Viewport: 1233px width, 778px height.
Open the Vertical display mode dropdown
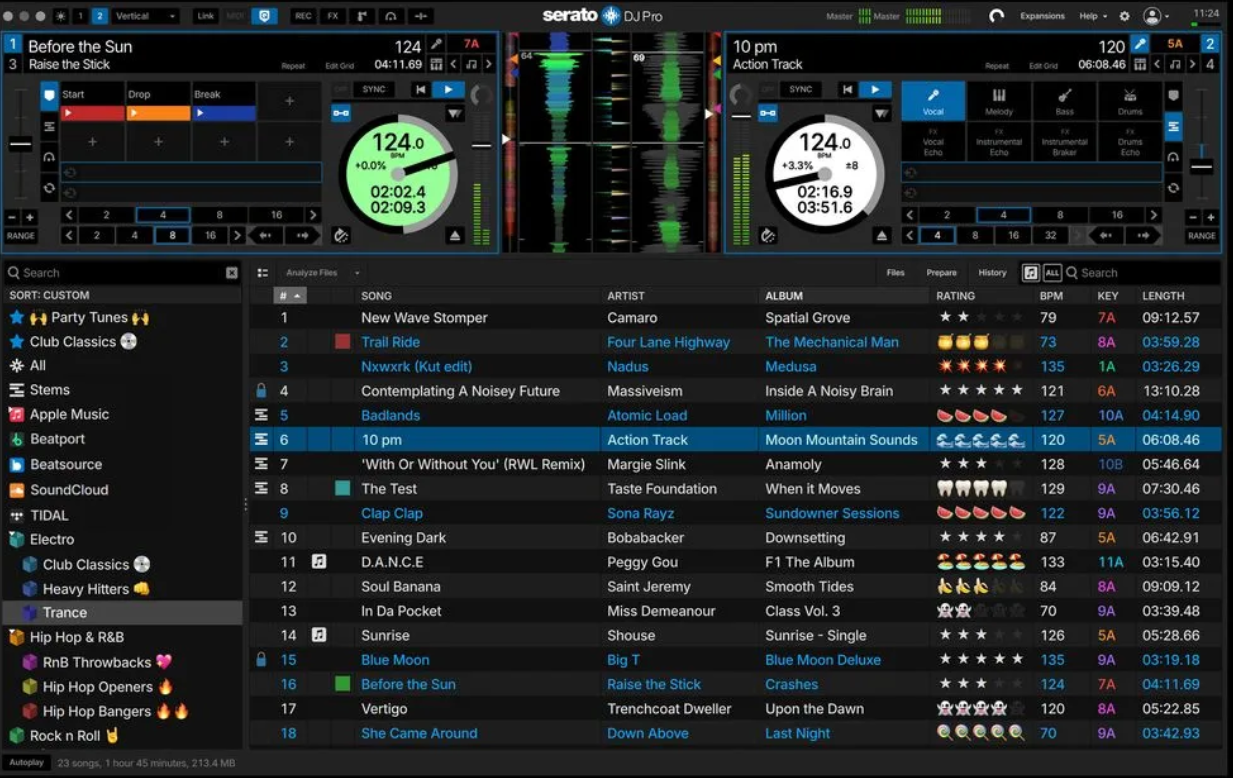point(145,17)
